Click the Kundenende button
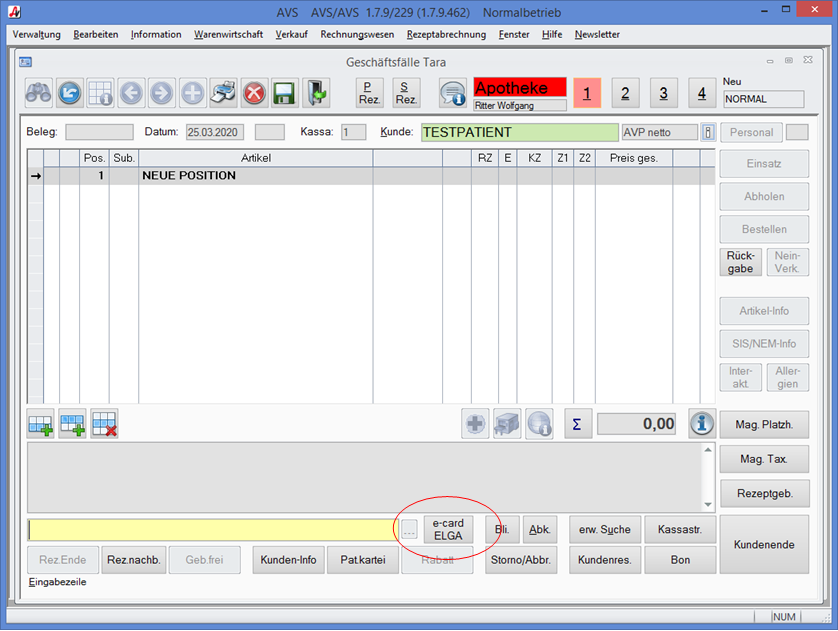The width and height of the screenshot is (838, 631). (764, 544)
